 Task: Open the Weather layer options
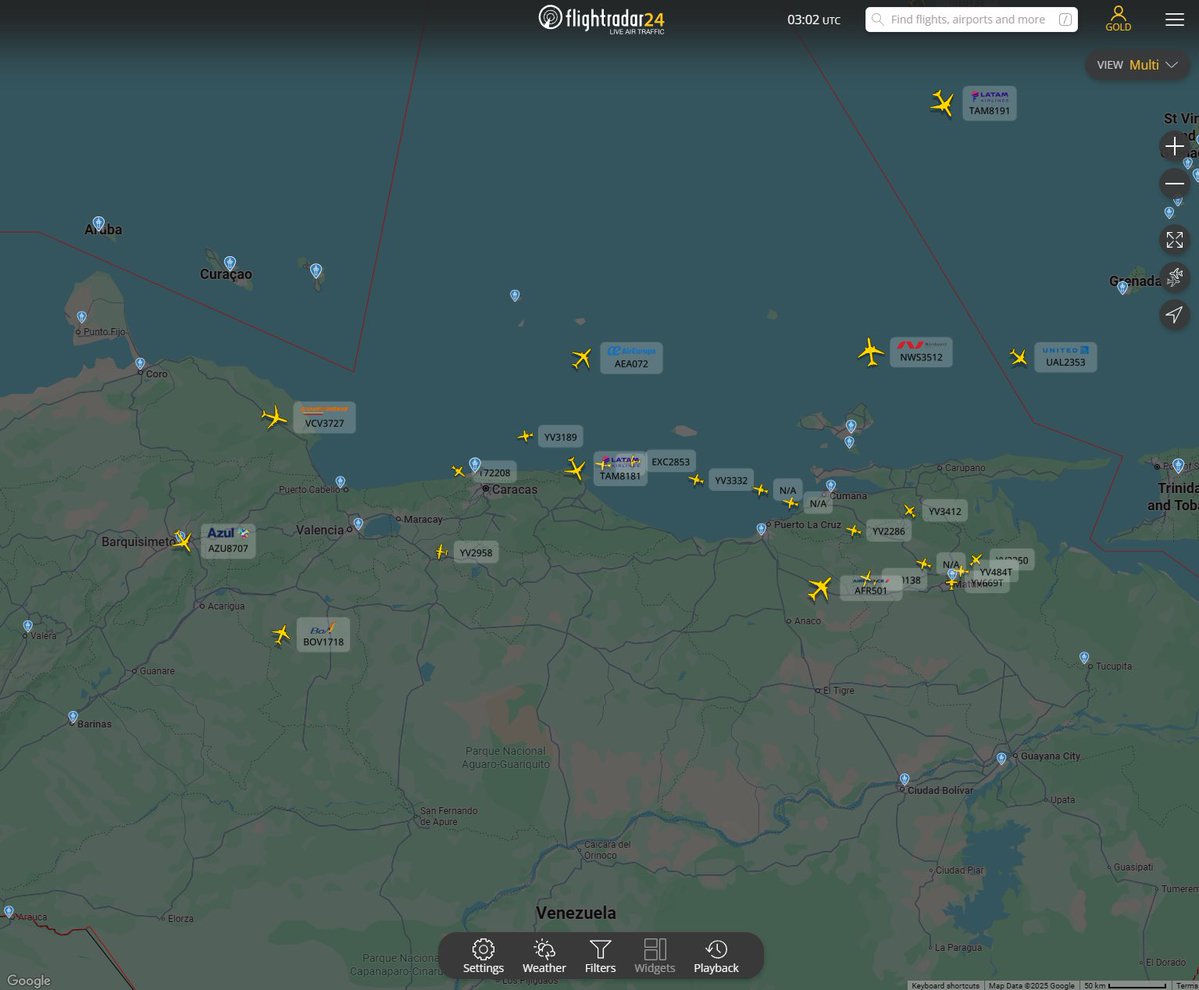click(x=544, y=956)
